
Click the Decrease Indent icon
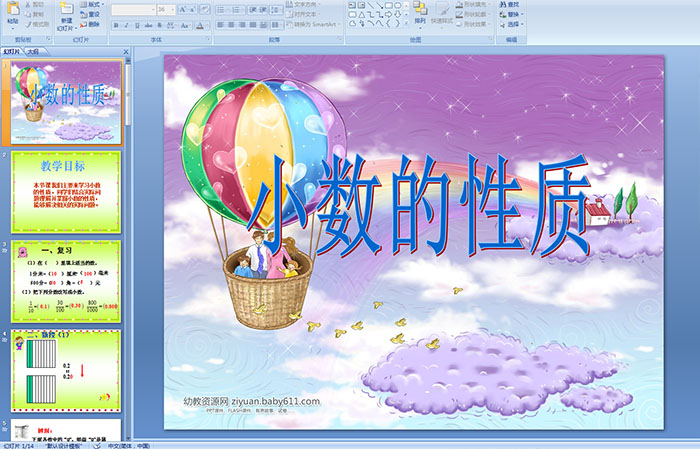pos(253,10)
